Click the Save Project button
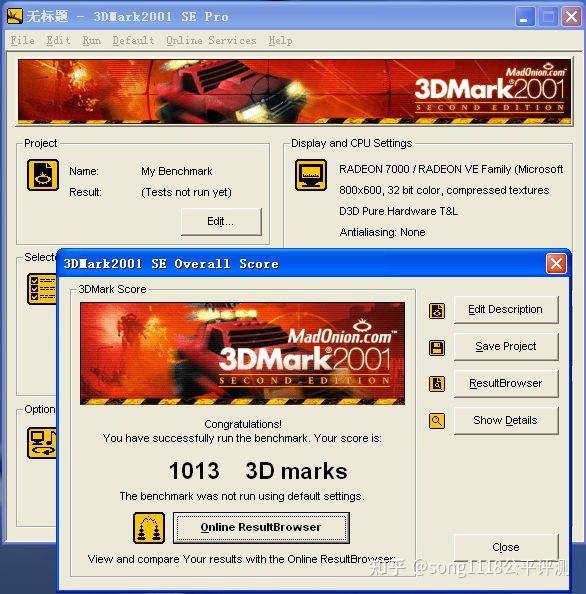This screenshot has height=594, width=586. click(506, 347)
